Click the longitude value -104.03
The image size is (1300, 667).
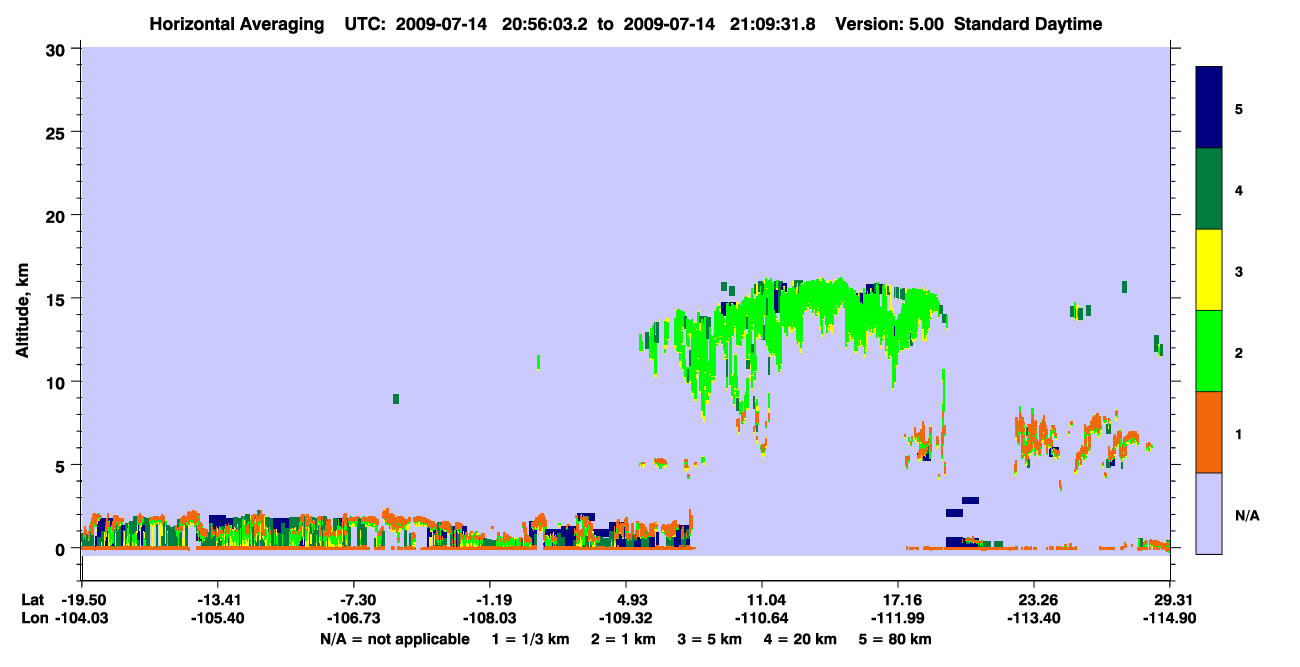point(82,618)
